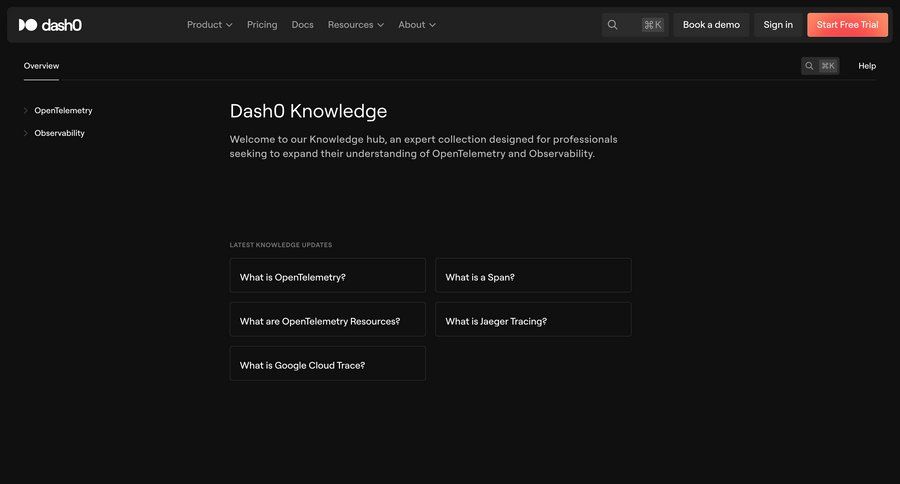
Task: Click Sign in
Action: (778, 25)
